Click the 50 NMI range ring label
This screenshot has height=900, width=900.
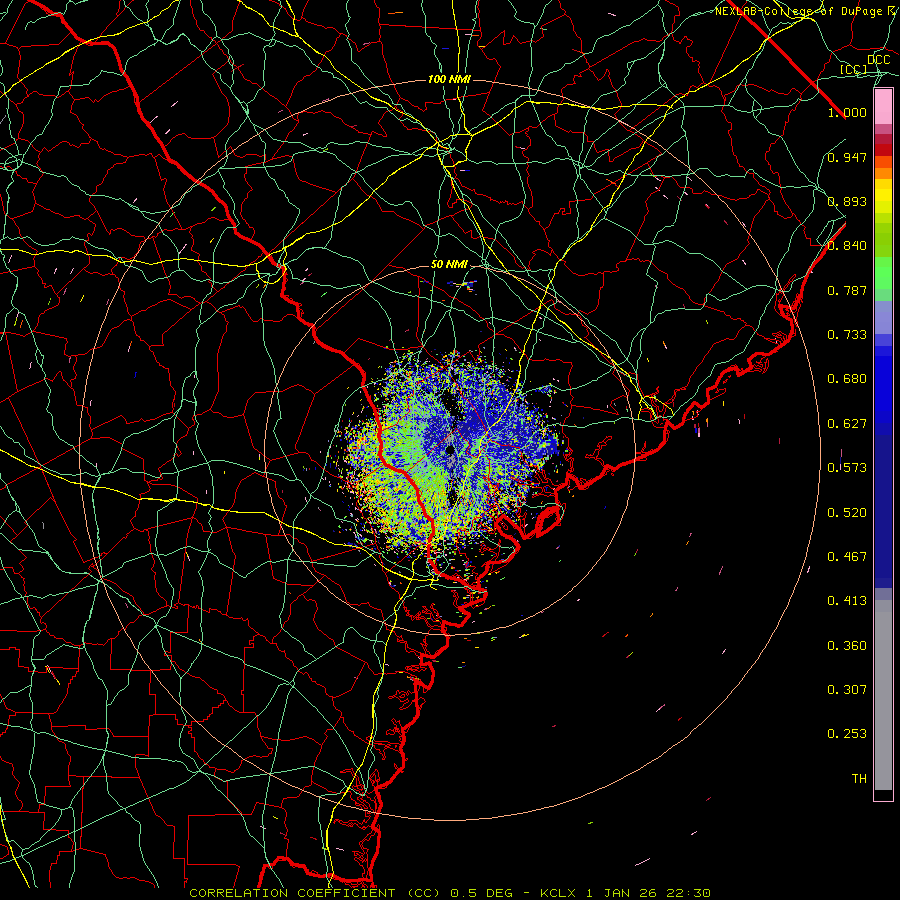(x=449, y=265)
